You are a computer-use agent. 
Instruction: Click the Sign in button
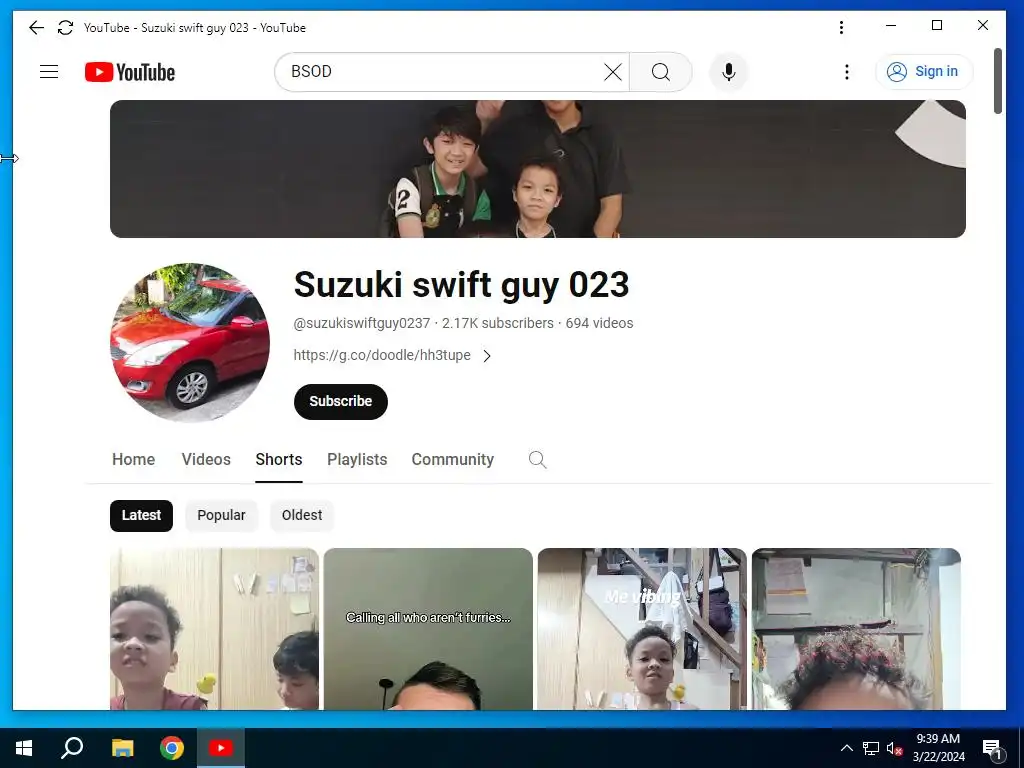click(x=923, y=72)
